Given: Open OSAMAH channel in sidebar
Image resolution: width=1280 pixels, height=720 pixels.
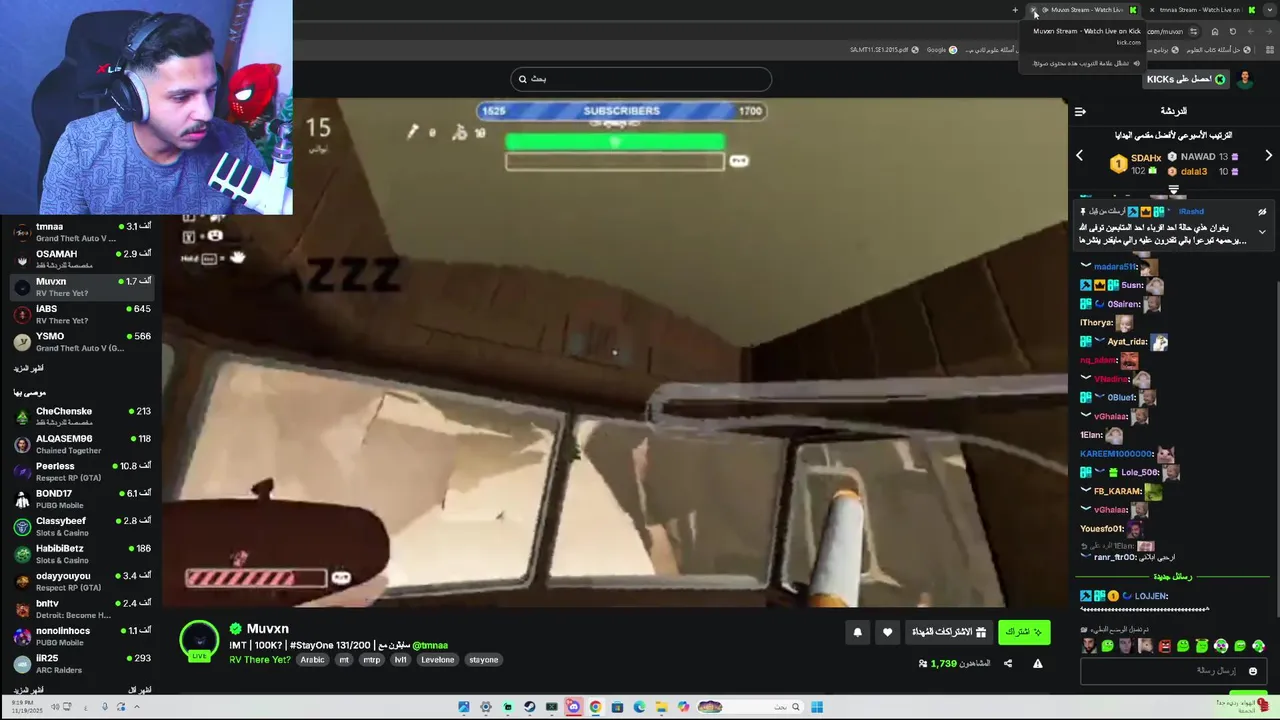Looking at the screenshot, I should (80, 259).
